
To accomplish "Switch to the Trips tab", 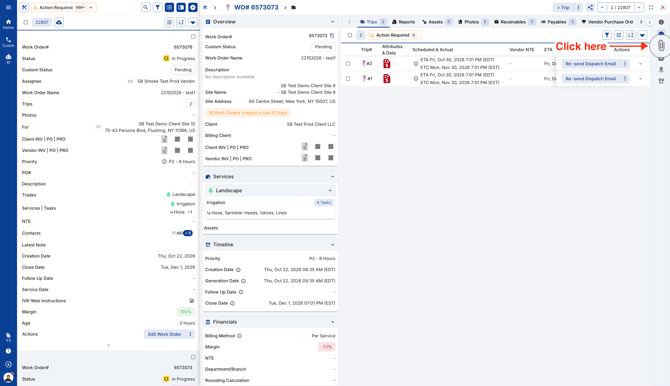I will tap(373, 22).
